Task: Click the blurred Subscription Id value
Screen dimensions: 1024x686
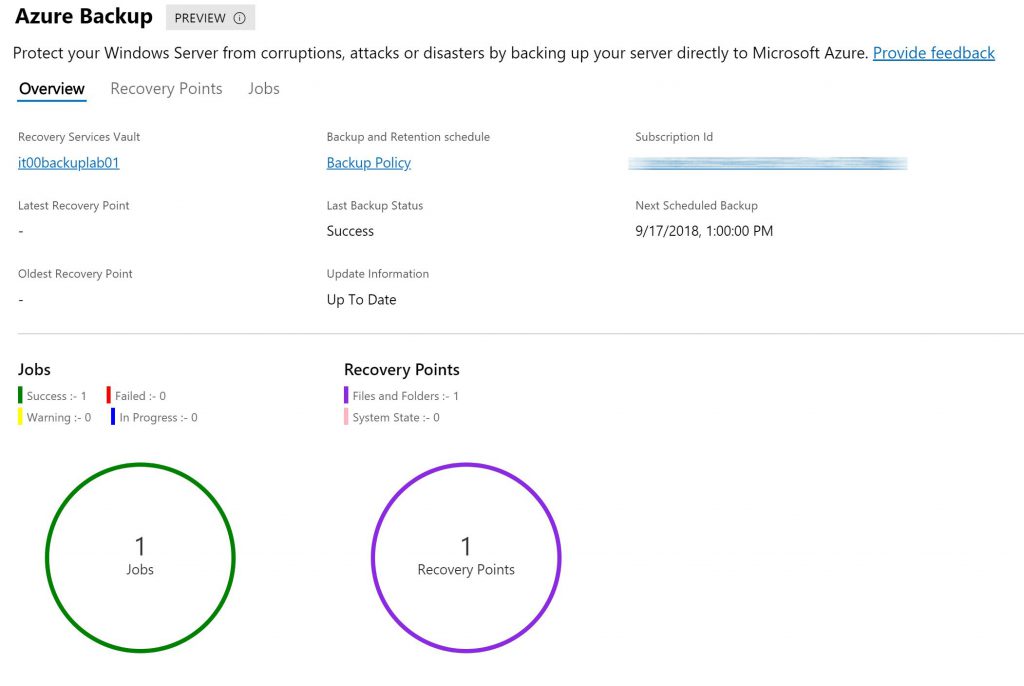Action: pos(768,163)
